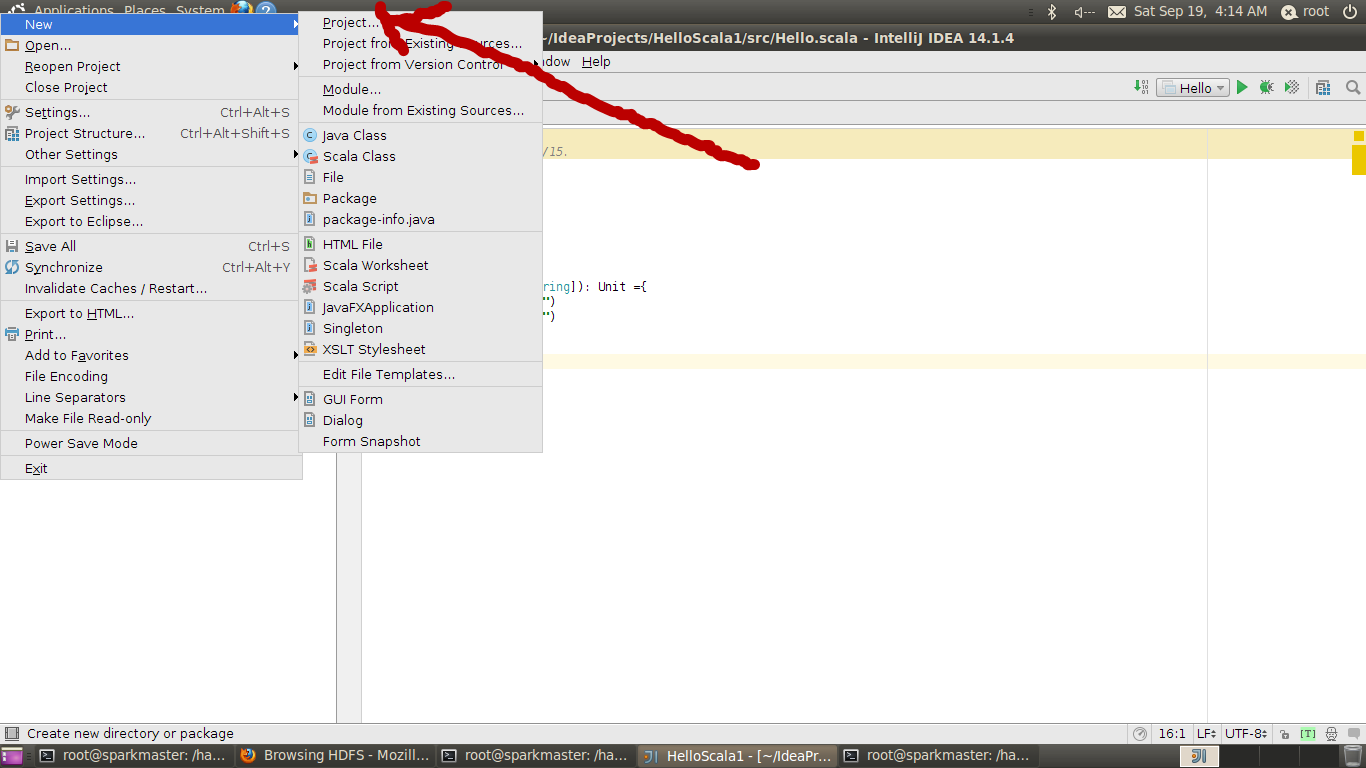Screen dimensions: 1366x768
Task: Expand the Line Separators submenu
Action: click(151, 397)
